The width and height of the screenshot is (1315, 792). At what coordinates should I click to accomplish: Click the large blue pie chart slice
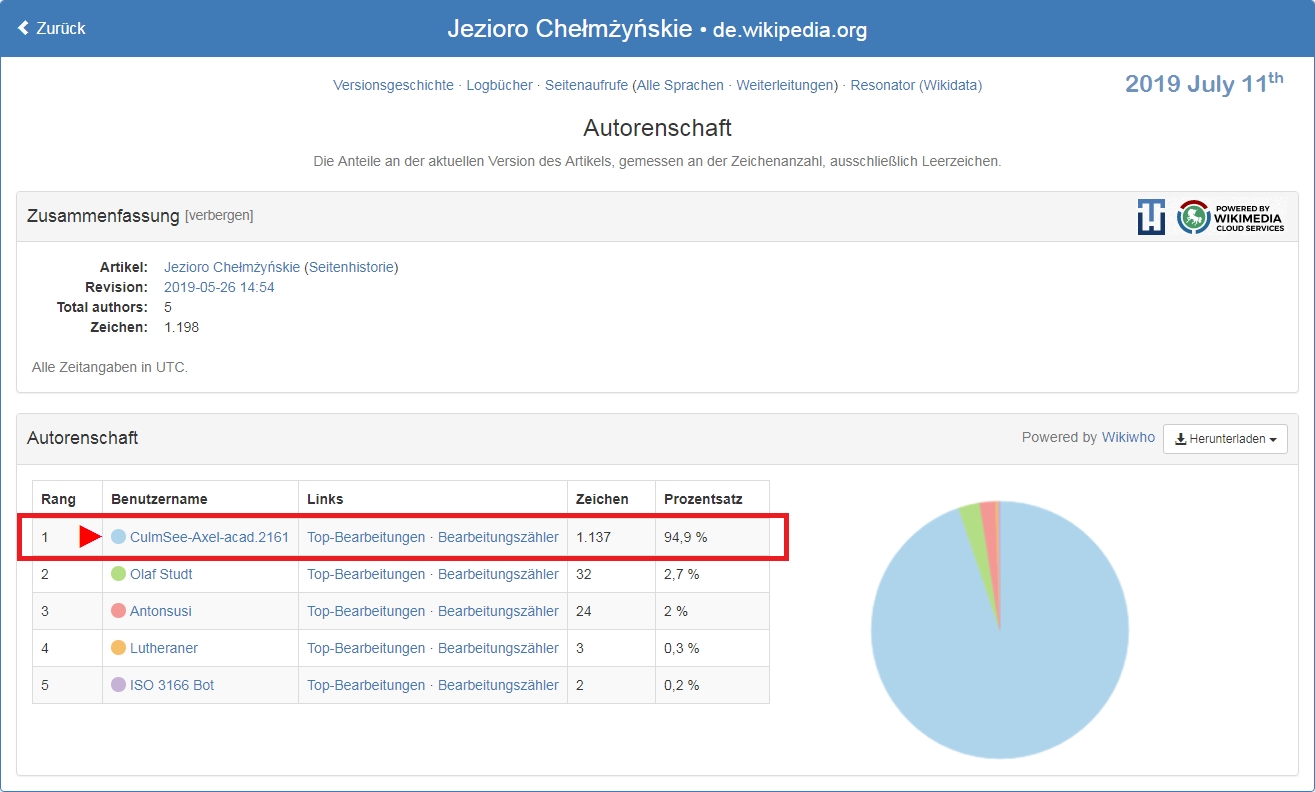point(1000,650)
